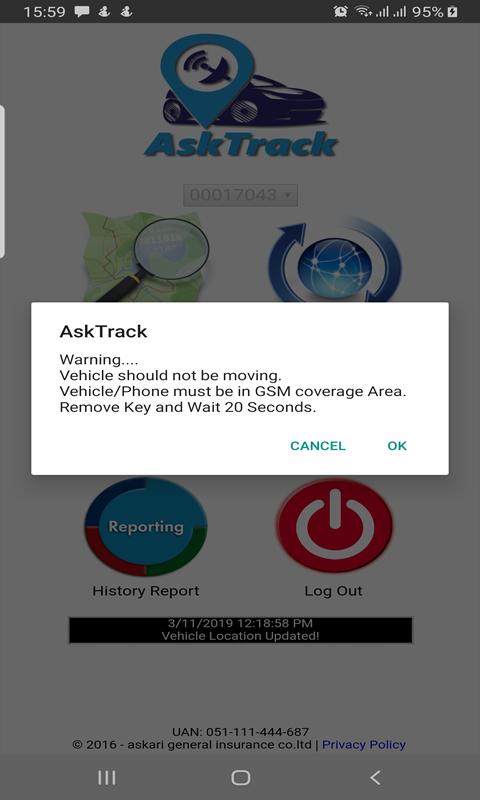Tap the globe refresh arrows icon
The width and height of the screenshot is (480, 800).
pos(335,260)
